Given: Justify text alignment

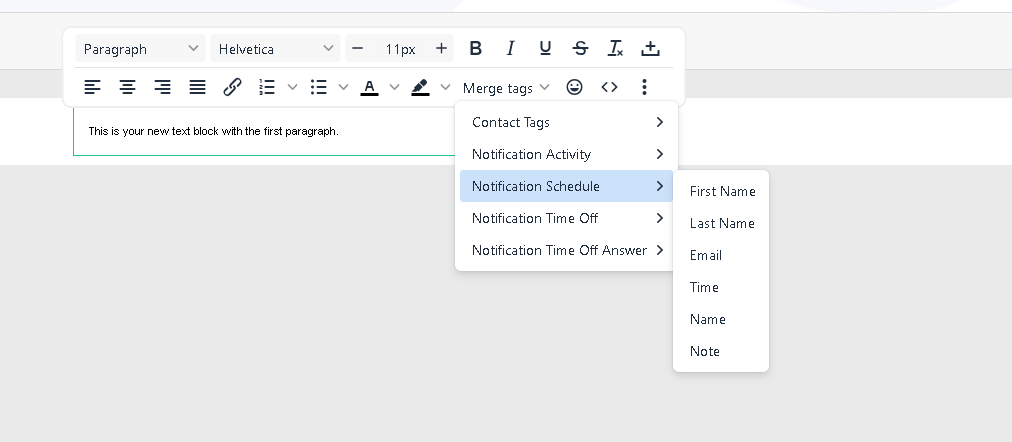Looking at the screenshot, I should [197, 88].
